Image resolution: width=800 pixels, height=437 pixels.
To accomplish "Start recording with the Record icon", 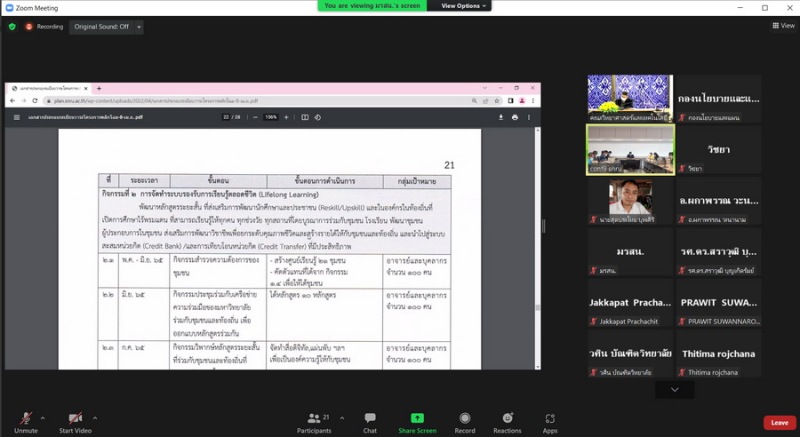I will 464,420.
